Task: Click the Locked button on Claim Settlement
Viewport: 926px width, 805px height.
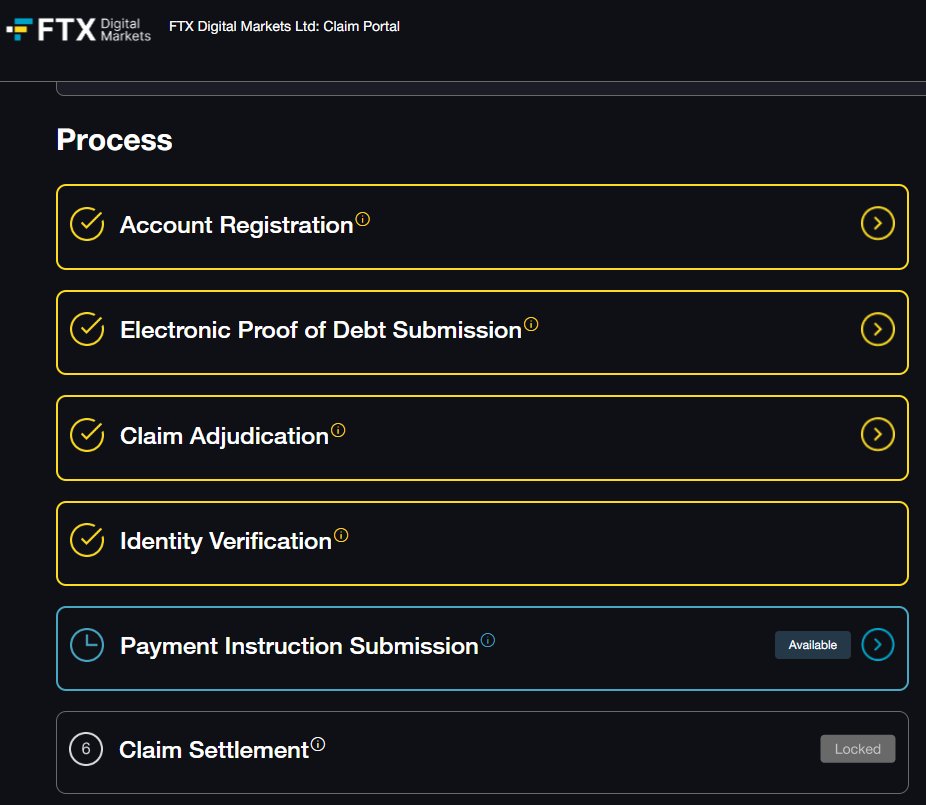Action: (857, 749)
